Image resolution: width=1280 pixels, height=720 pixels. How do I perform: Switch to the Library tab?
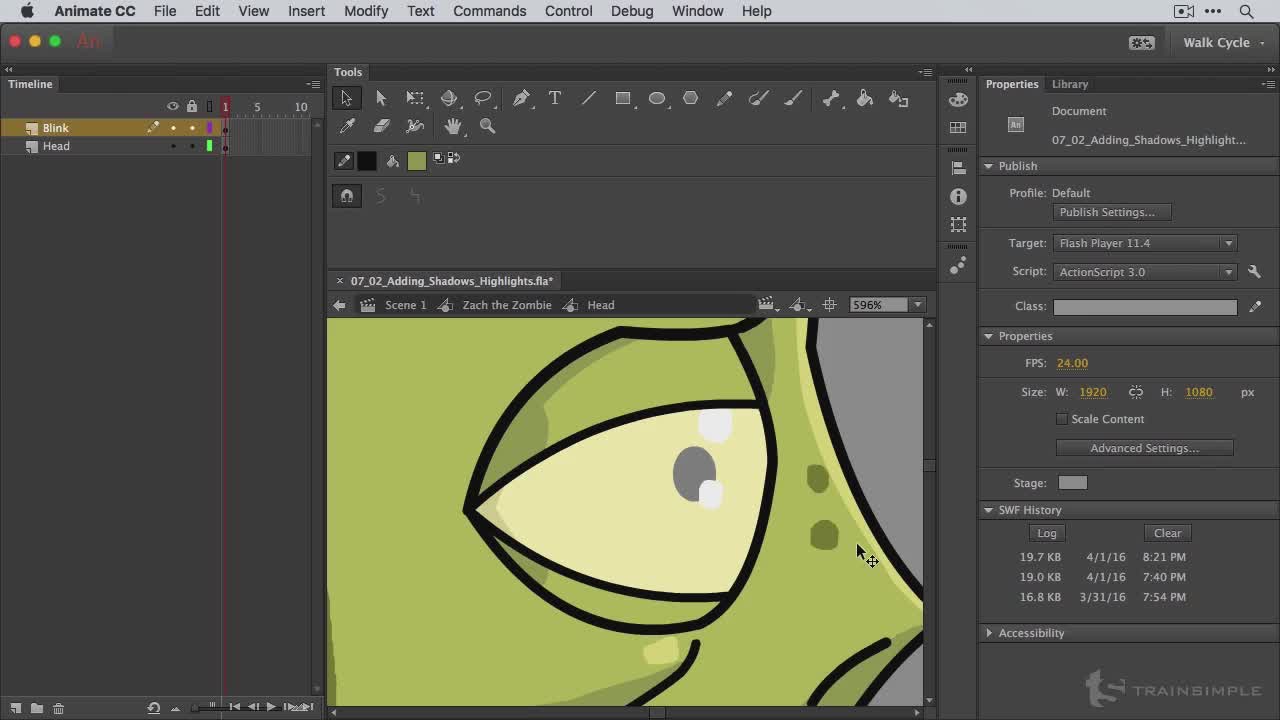coord(1070,84)
